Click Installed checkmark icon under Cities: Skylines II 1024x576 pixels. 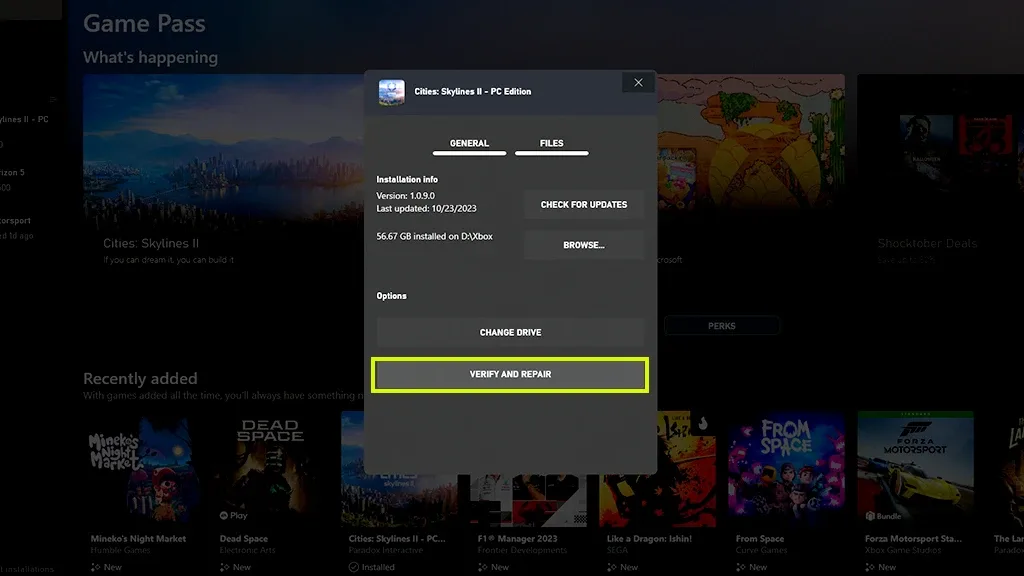[x=354, y=567]
